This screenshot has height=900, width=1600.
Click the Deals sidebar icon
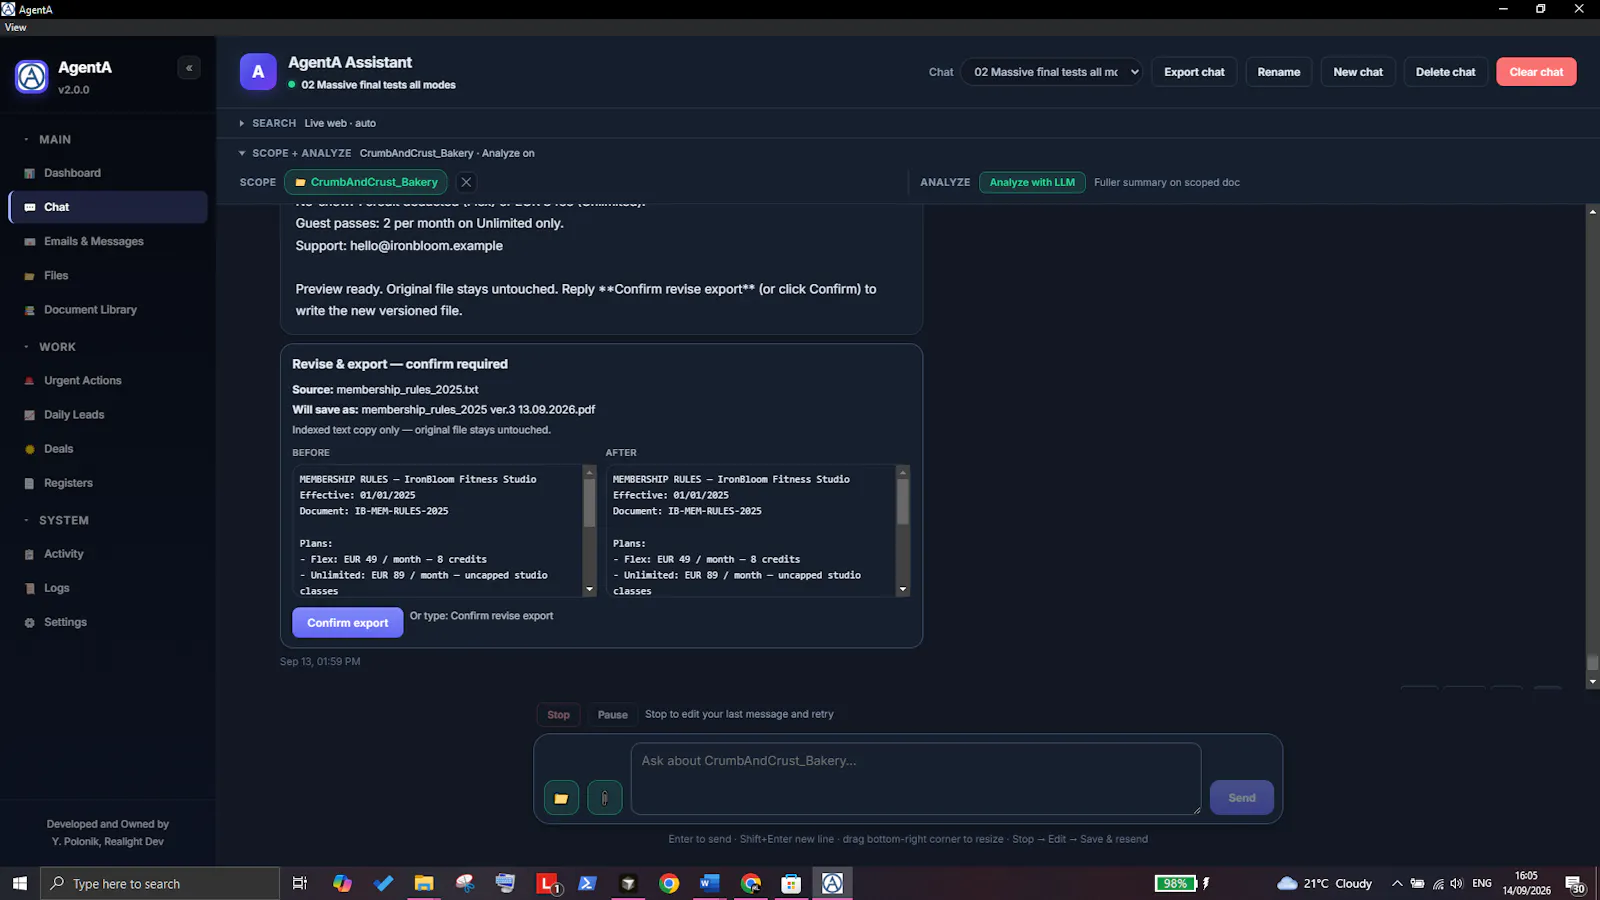30,449
